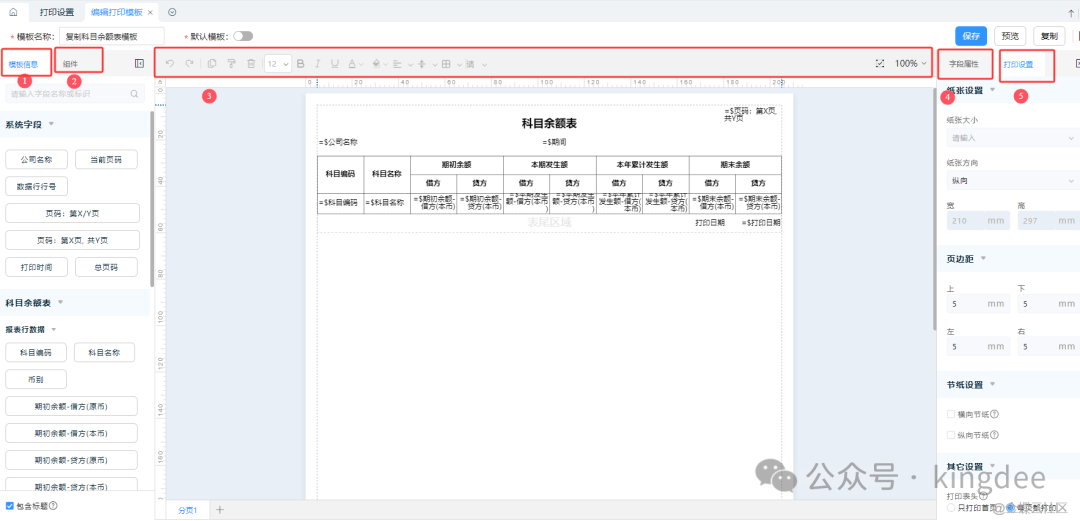Click the redo icon in toolbar
1080x521 pixels.
click(x=189, y=64)
